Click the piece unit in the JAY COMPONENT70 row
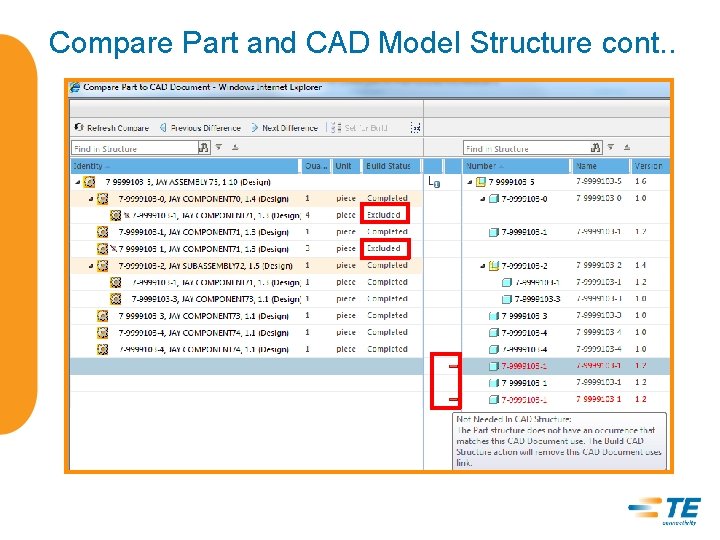The width and height of the screenshot is (720, 540). point(346,198)
